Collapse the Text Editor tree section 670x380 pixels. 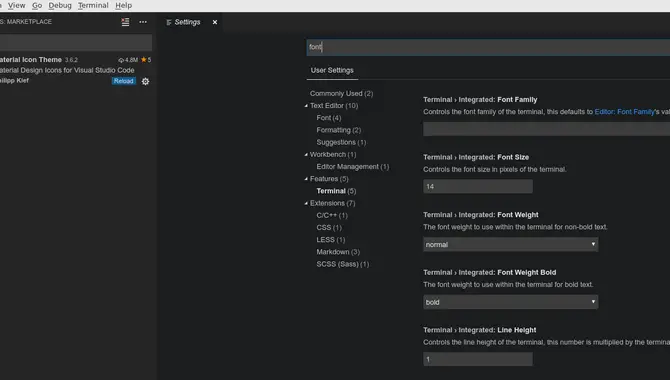306,106
